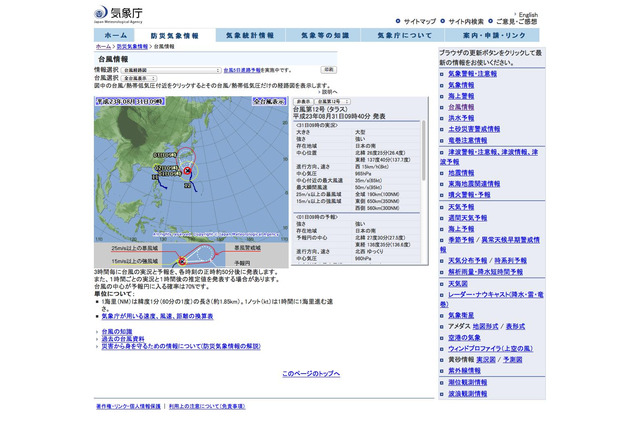Open the 台風第12号 dropdown in the info panel
Viewport: 640px width, 426px height.
click(x=333, y=101)
